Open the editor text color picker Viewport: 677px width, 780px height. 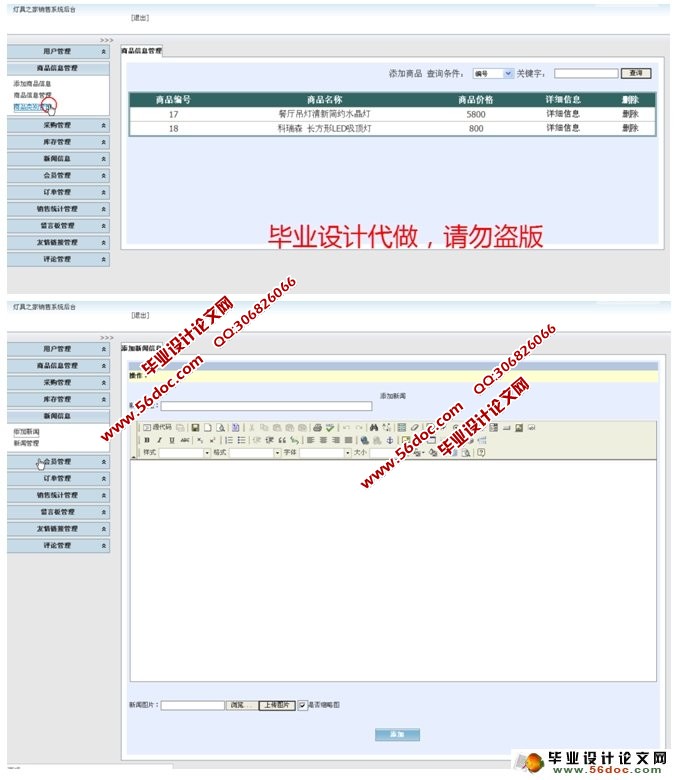click(418, 453)
